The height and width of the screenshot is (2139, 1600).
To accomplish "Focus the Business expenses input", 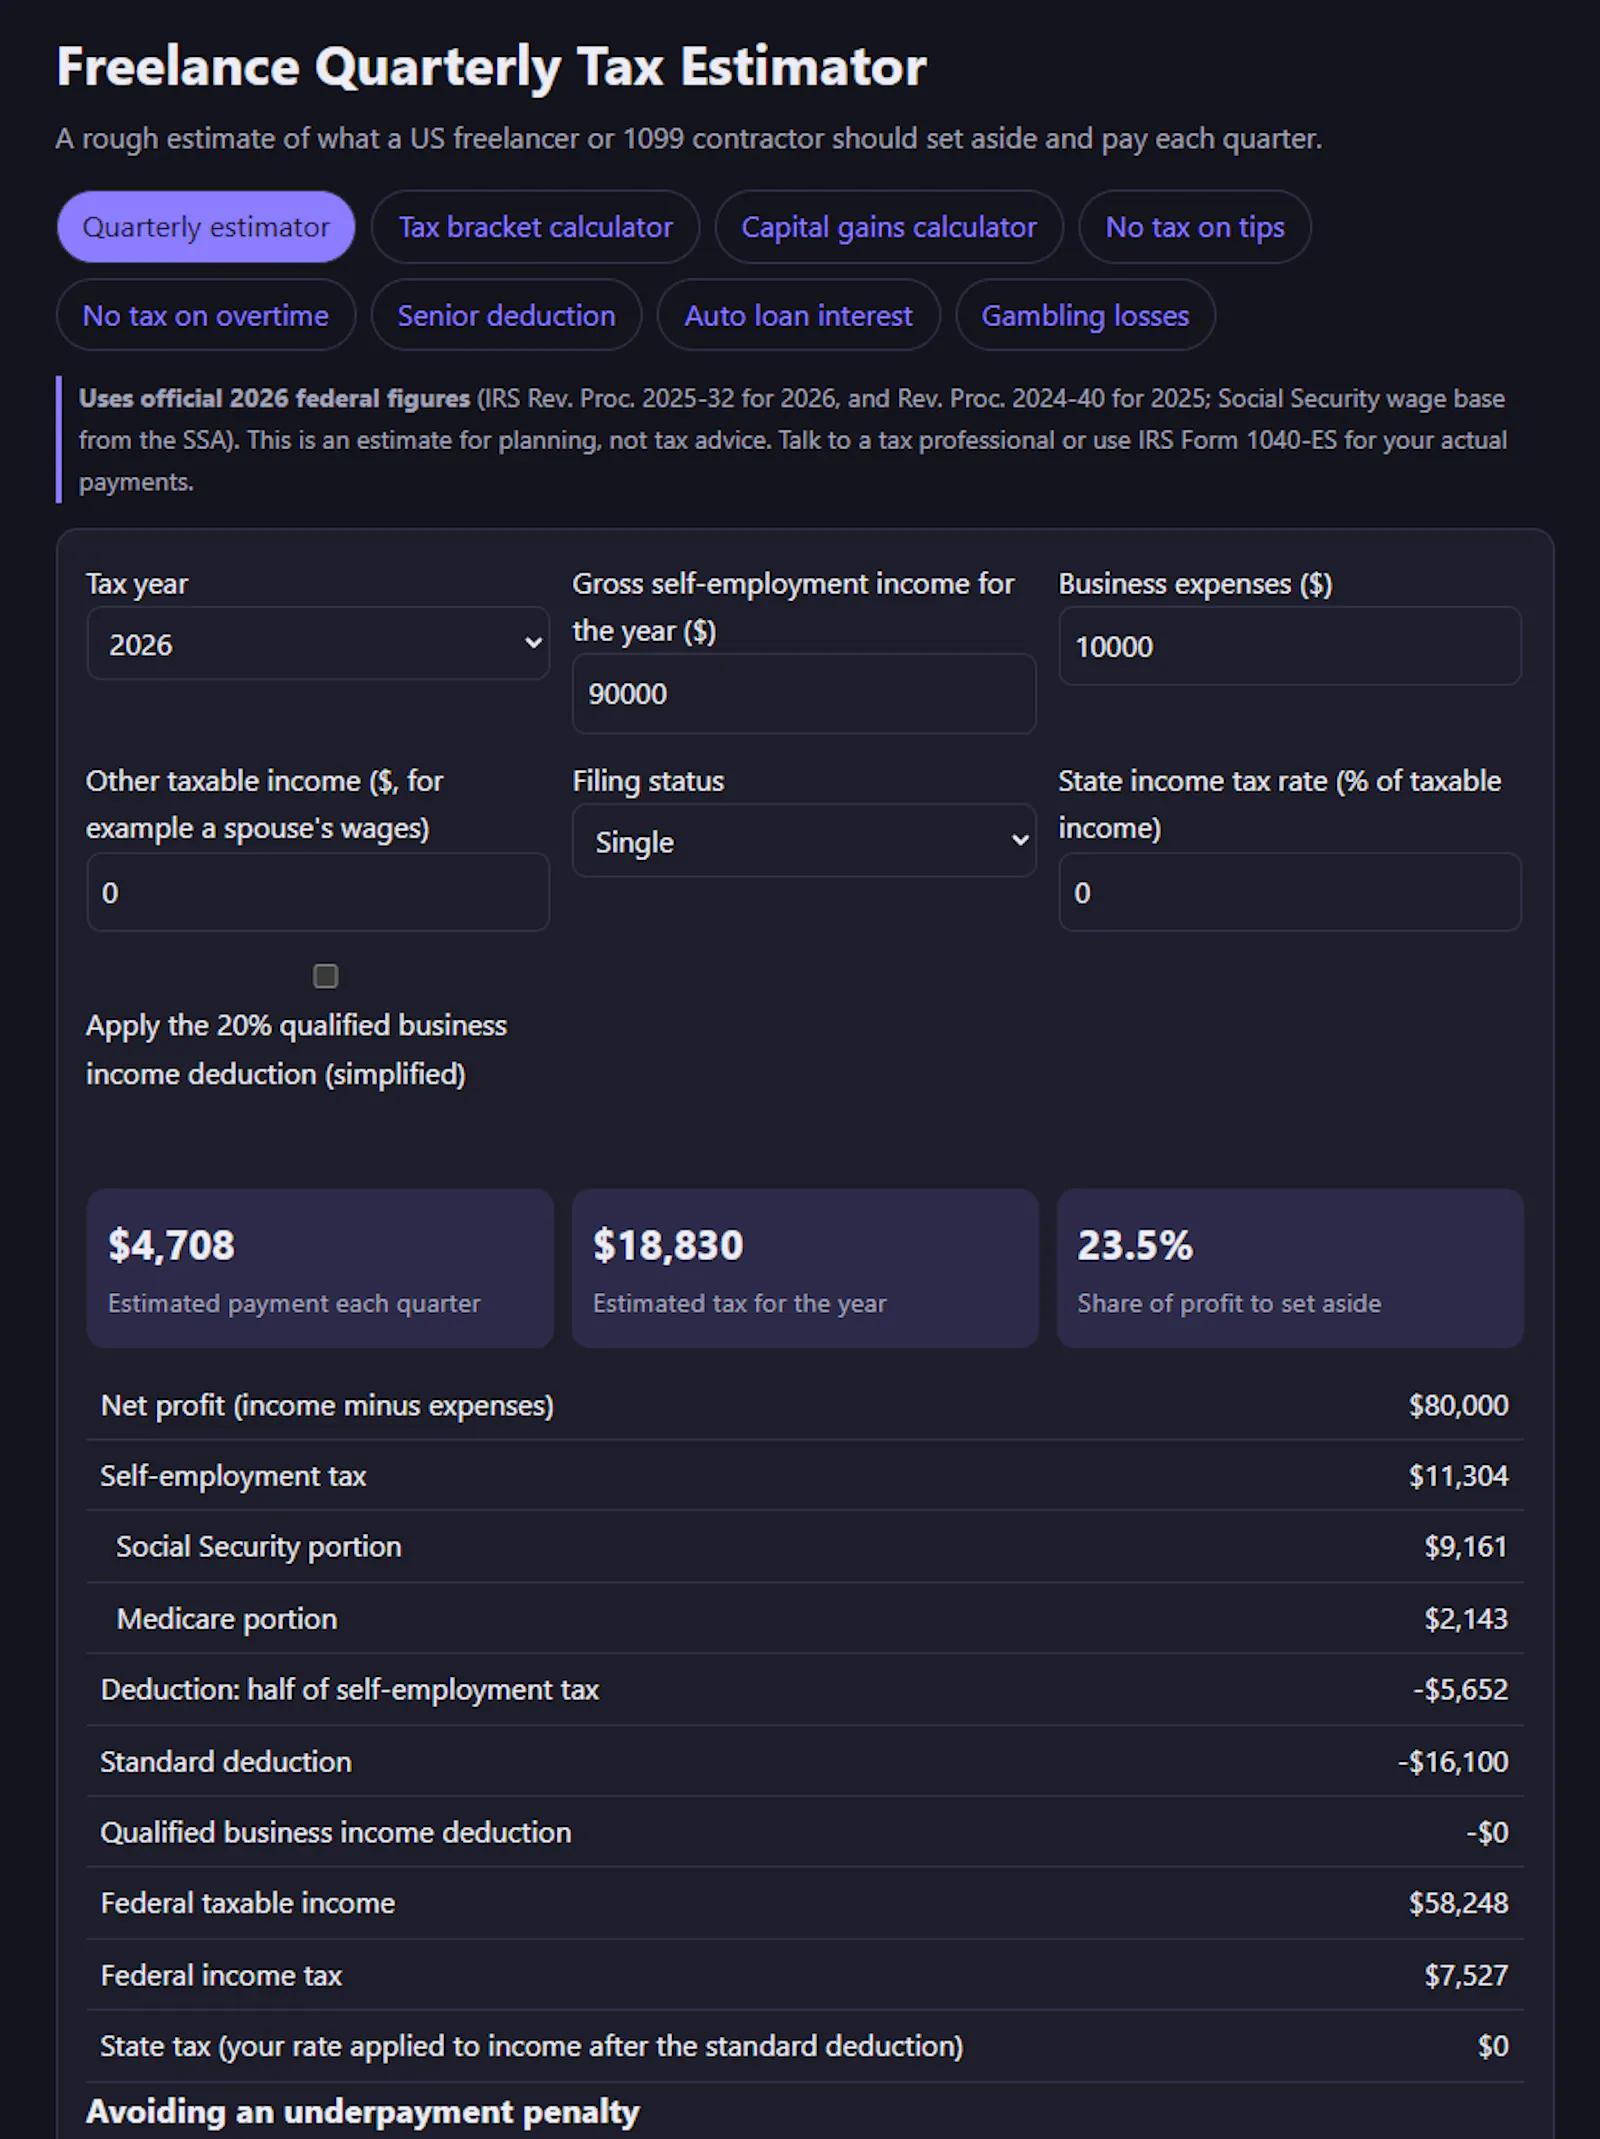I will [x=1290, y=646].
